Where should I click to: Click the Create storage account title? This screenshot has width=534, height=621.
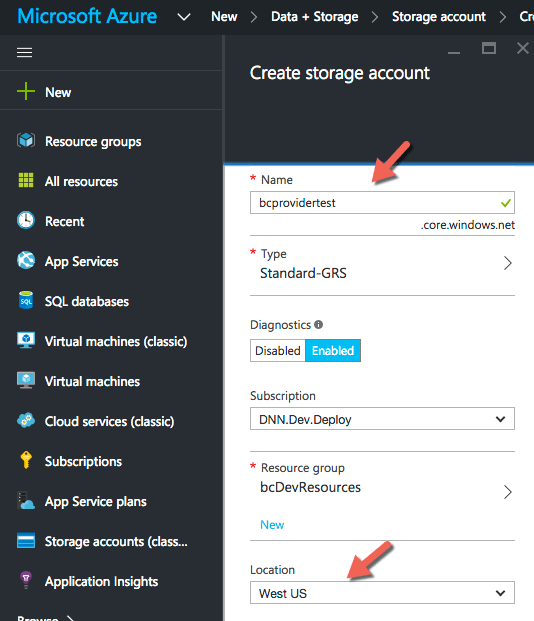tap(339, 73)
